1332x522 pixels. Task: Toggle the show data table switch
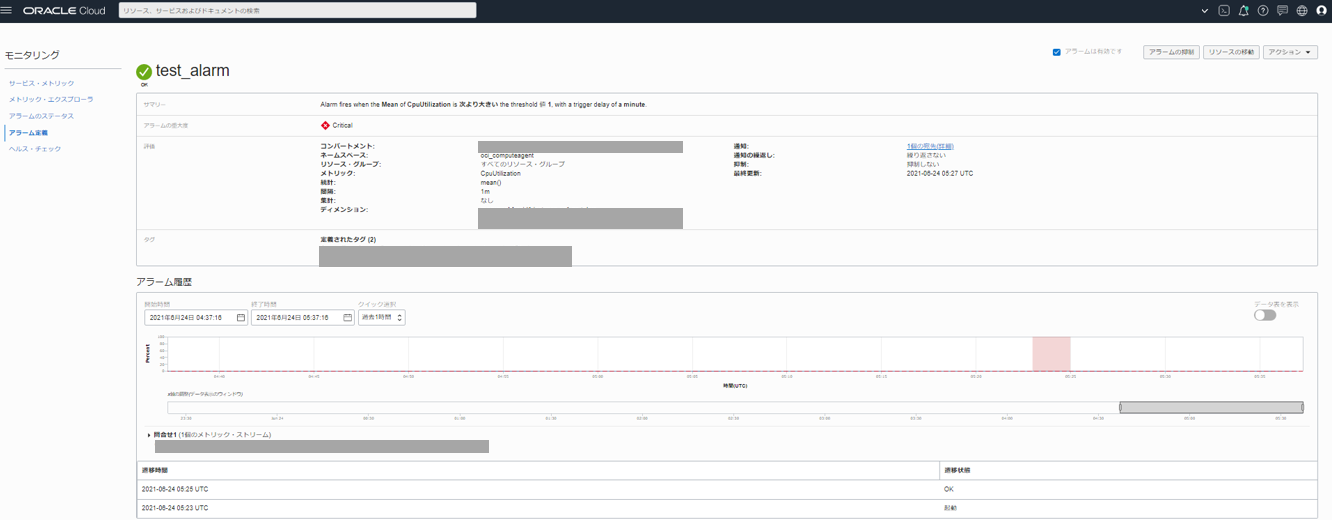pos(1265,315)
